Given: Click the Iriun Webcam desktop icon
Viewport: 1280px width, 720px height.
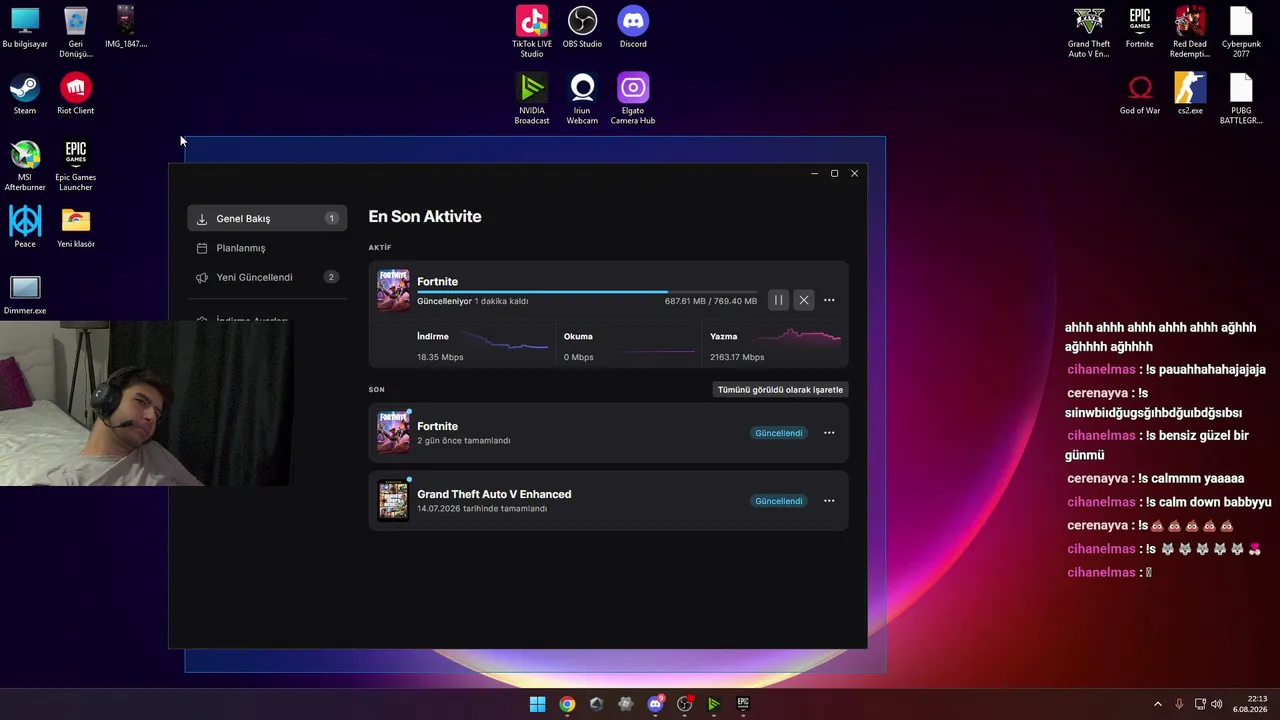Looking at the screenshot, I should click(x=582, y=99).
